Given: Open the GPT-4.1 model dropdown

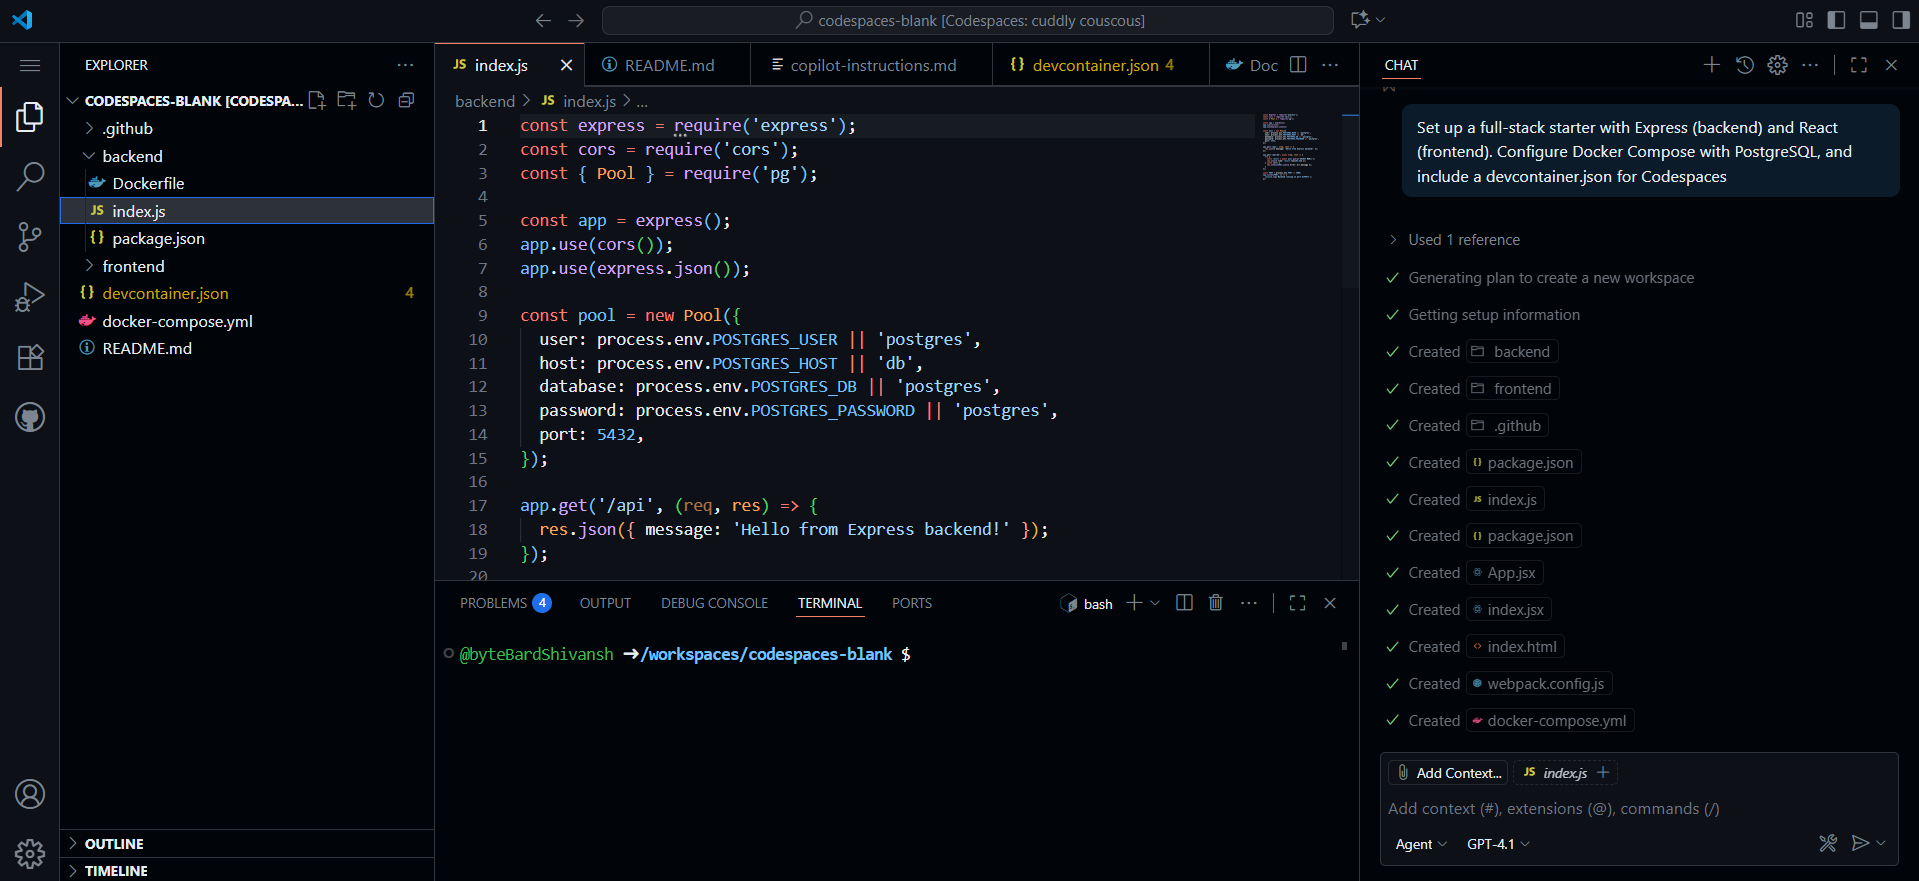Looking at the screenshot, I should coord(1497,844).
